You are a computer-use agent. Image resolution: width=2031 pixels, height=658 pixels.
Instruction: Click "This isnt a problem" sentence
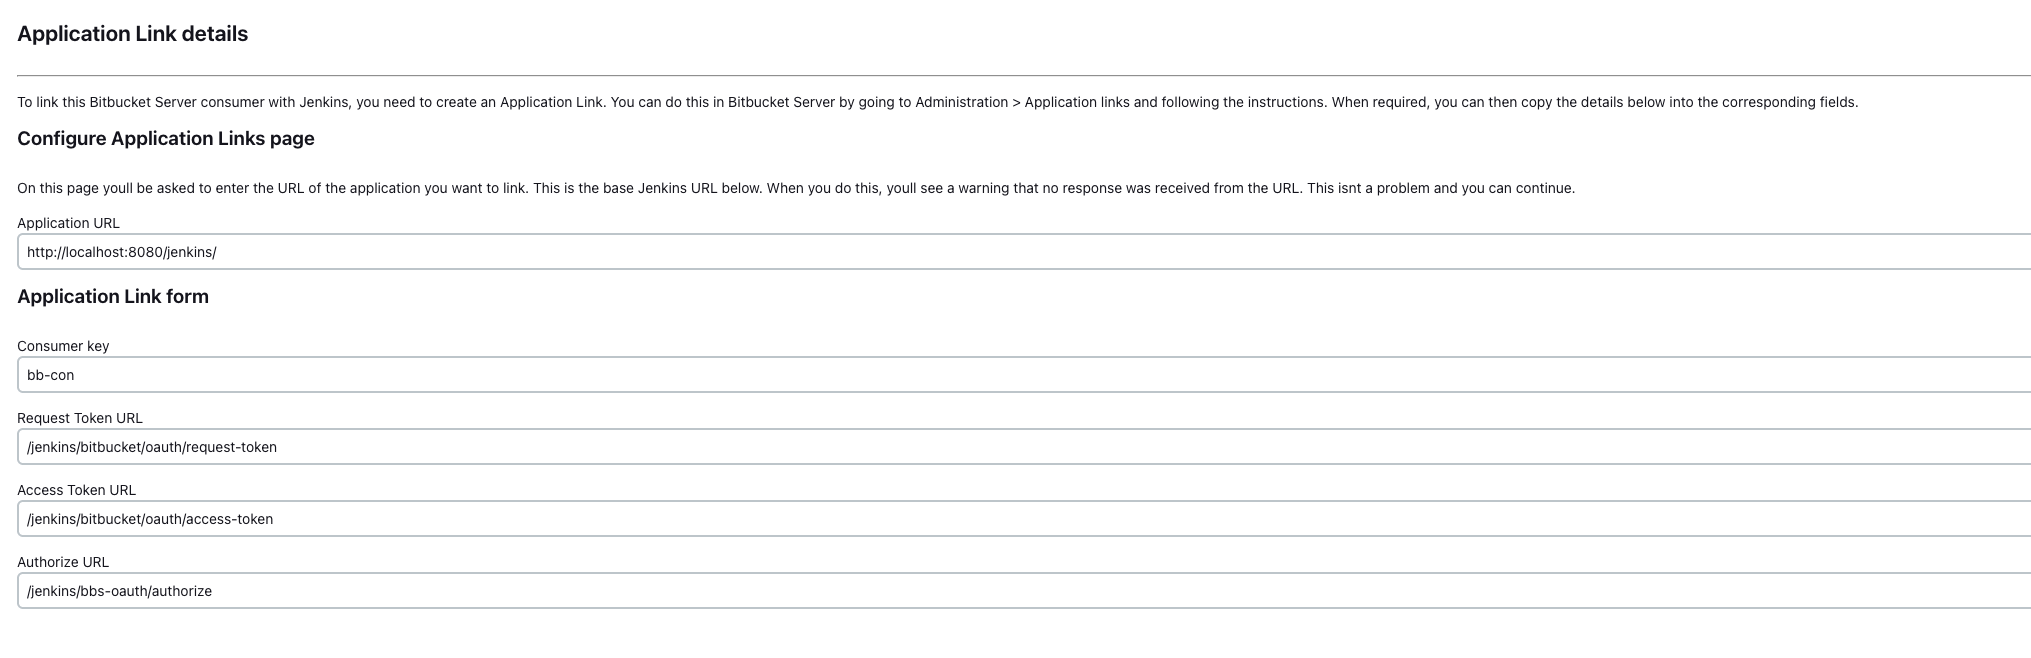pos(1440,188)
